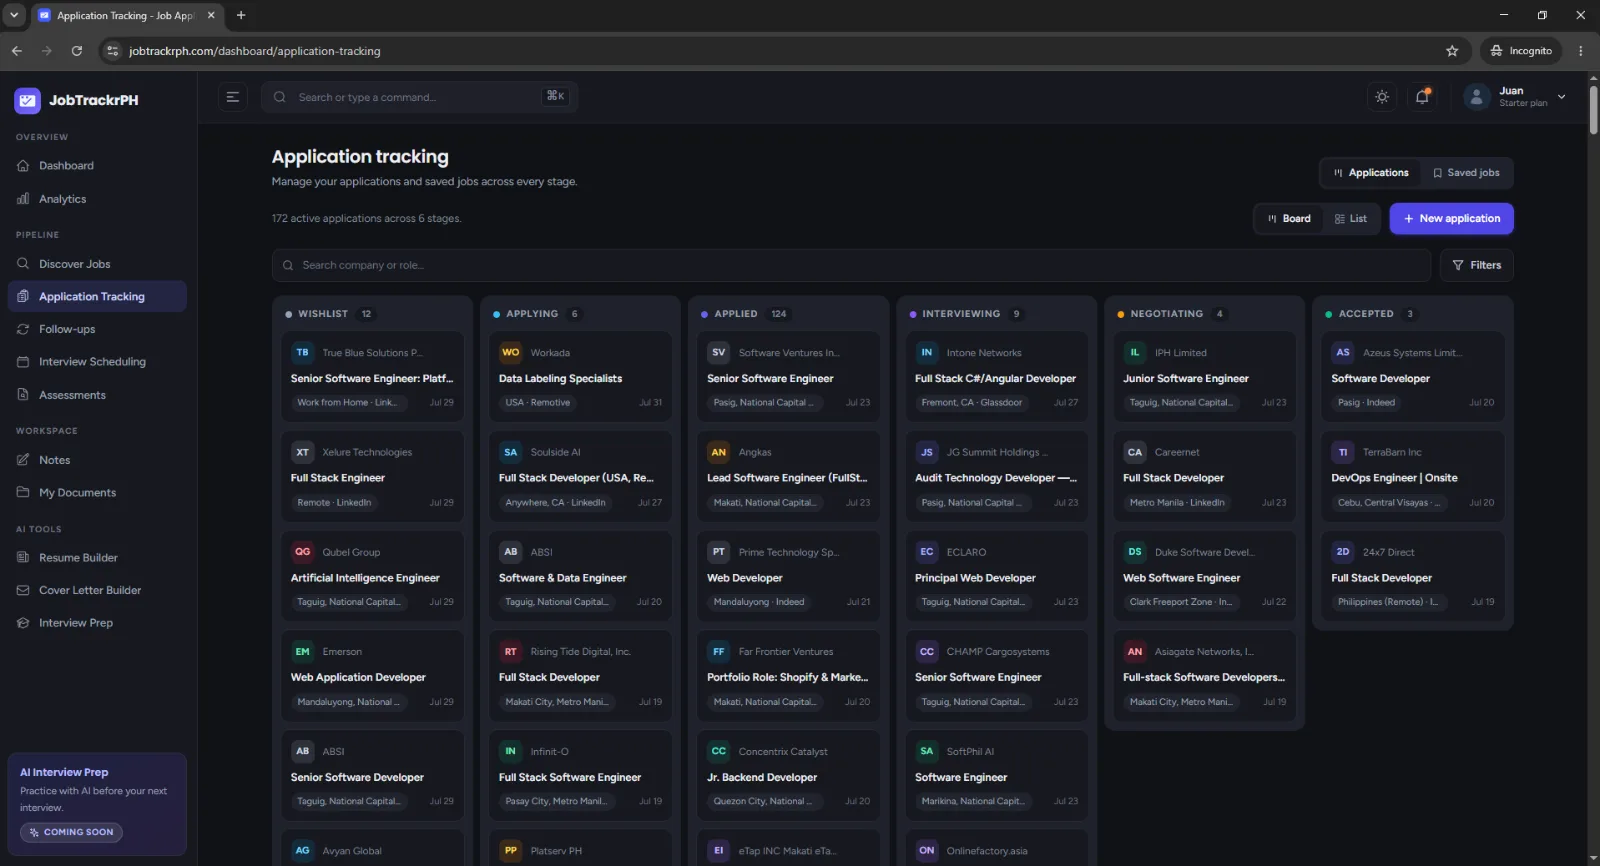
Task: Open the Prime Technology Web Developer card
Action: tap(788, 577)
